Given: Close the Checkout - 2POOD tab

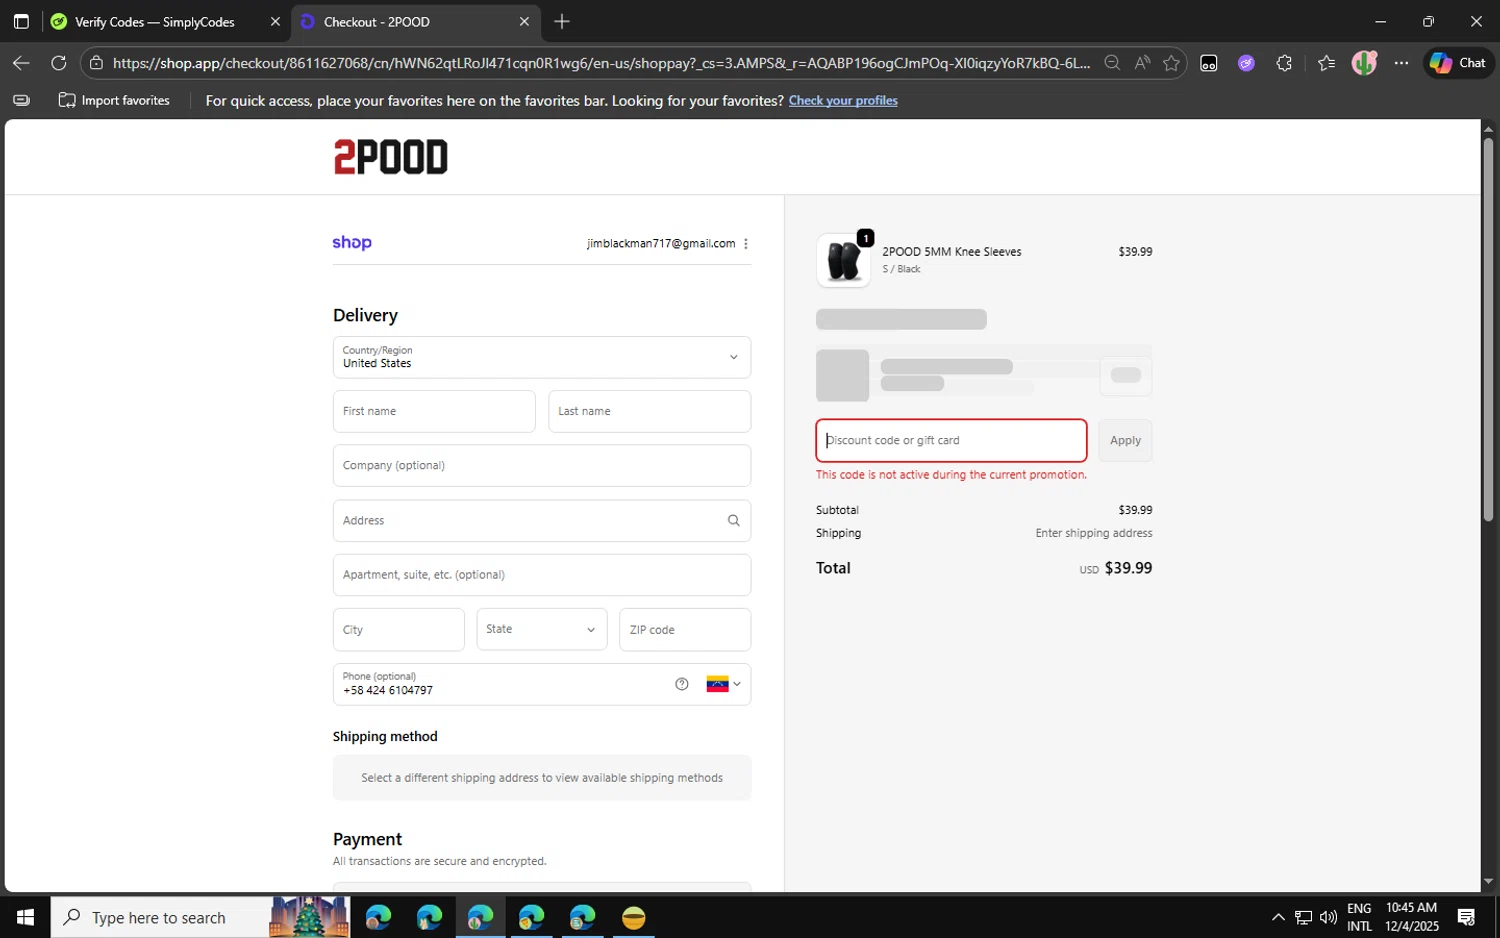Looking at the screenshot, I should [x=524, y=21].
